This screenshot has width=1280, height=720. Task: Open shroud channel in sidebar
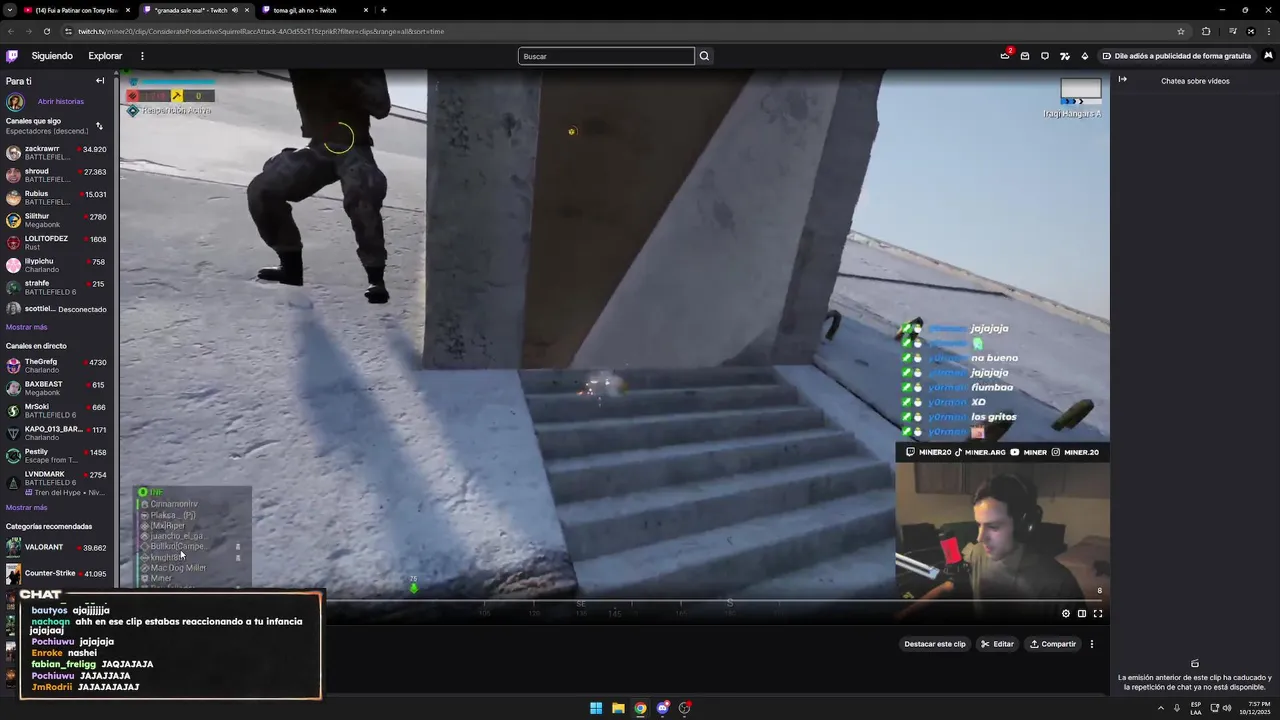click(x=56, y=175)
